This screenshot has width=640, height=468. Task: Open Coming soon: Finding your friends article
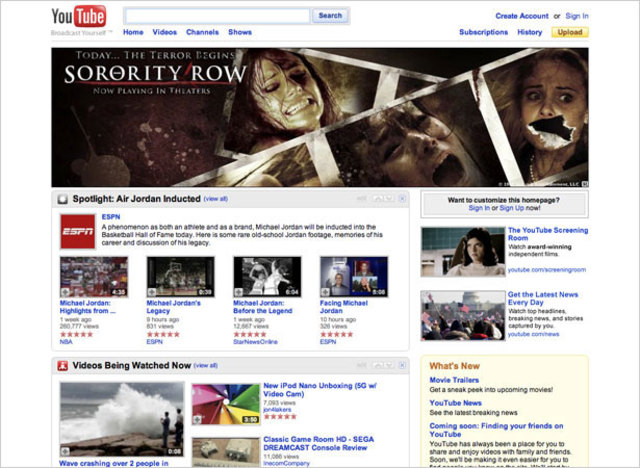[x=496, y=430]
